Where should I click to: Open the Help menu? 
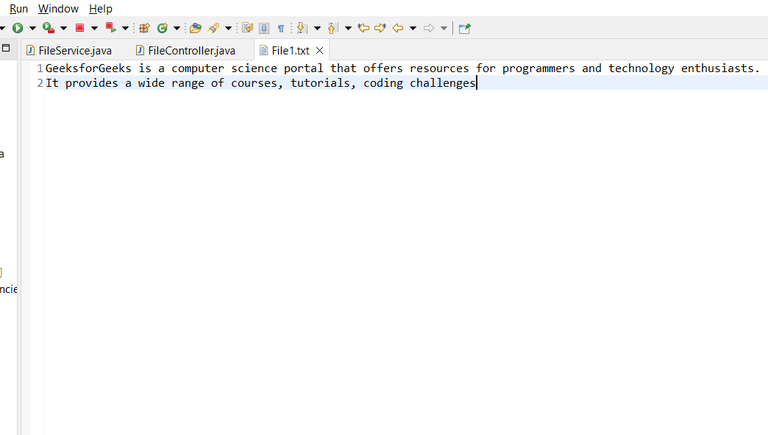100,9
